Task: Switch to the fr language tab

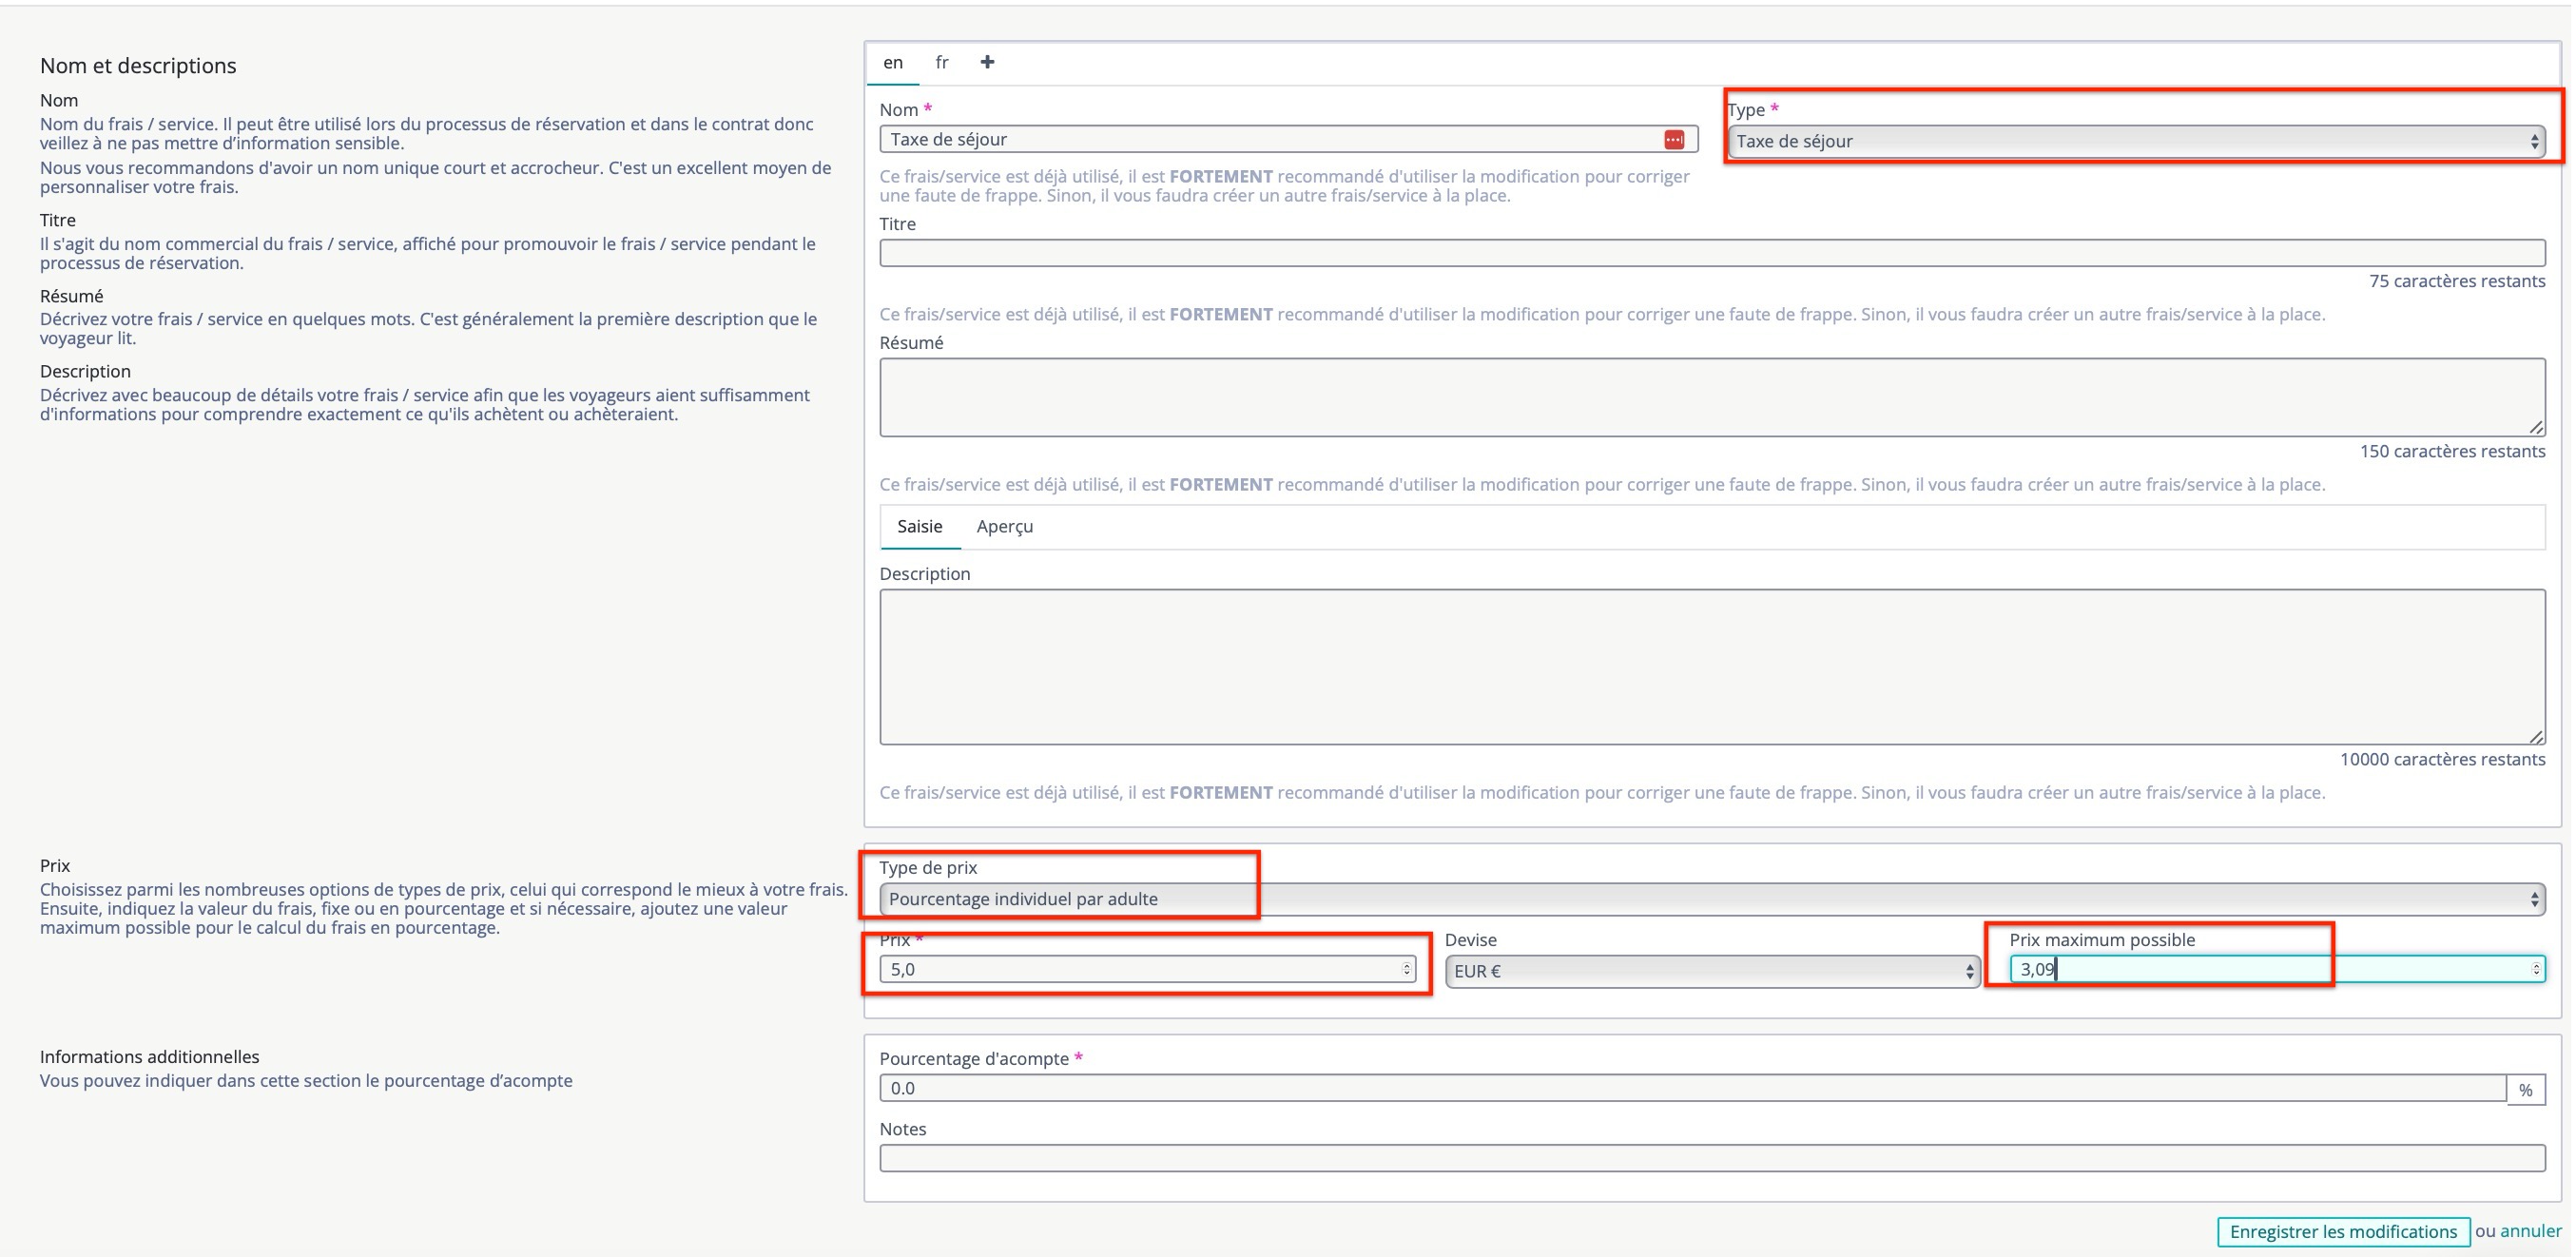Action: (941, 62)
